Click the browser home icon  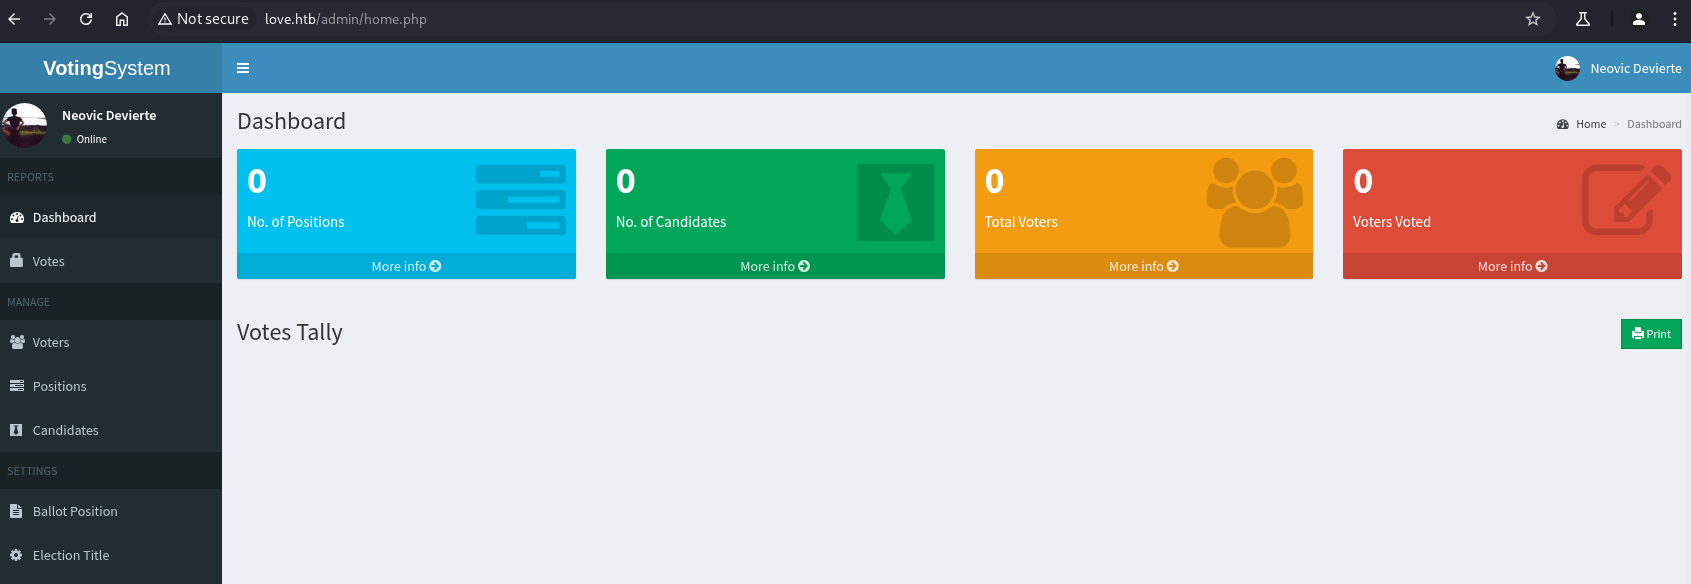coord(122,19)
